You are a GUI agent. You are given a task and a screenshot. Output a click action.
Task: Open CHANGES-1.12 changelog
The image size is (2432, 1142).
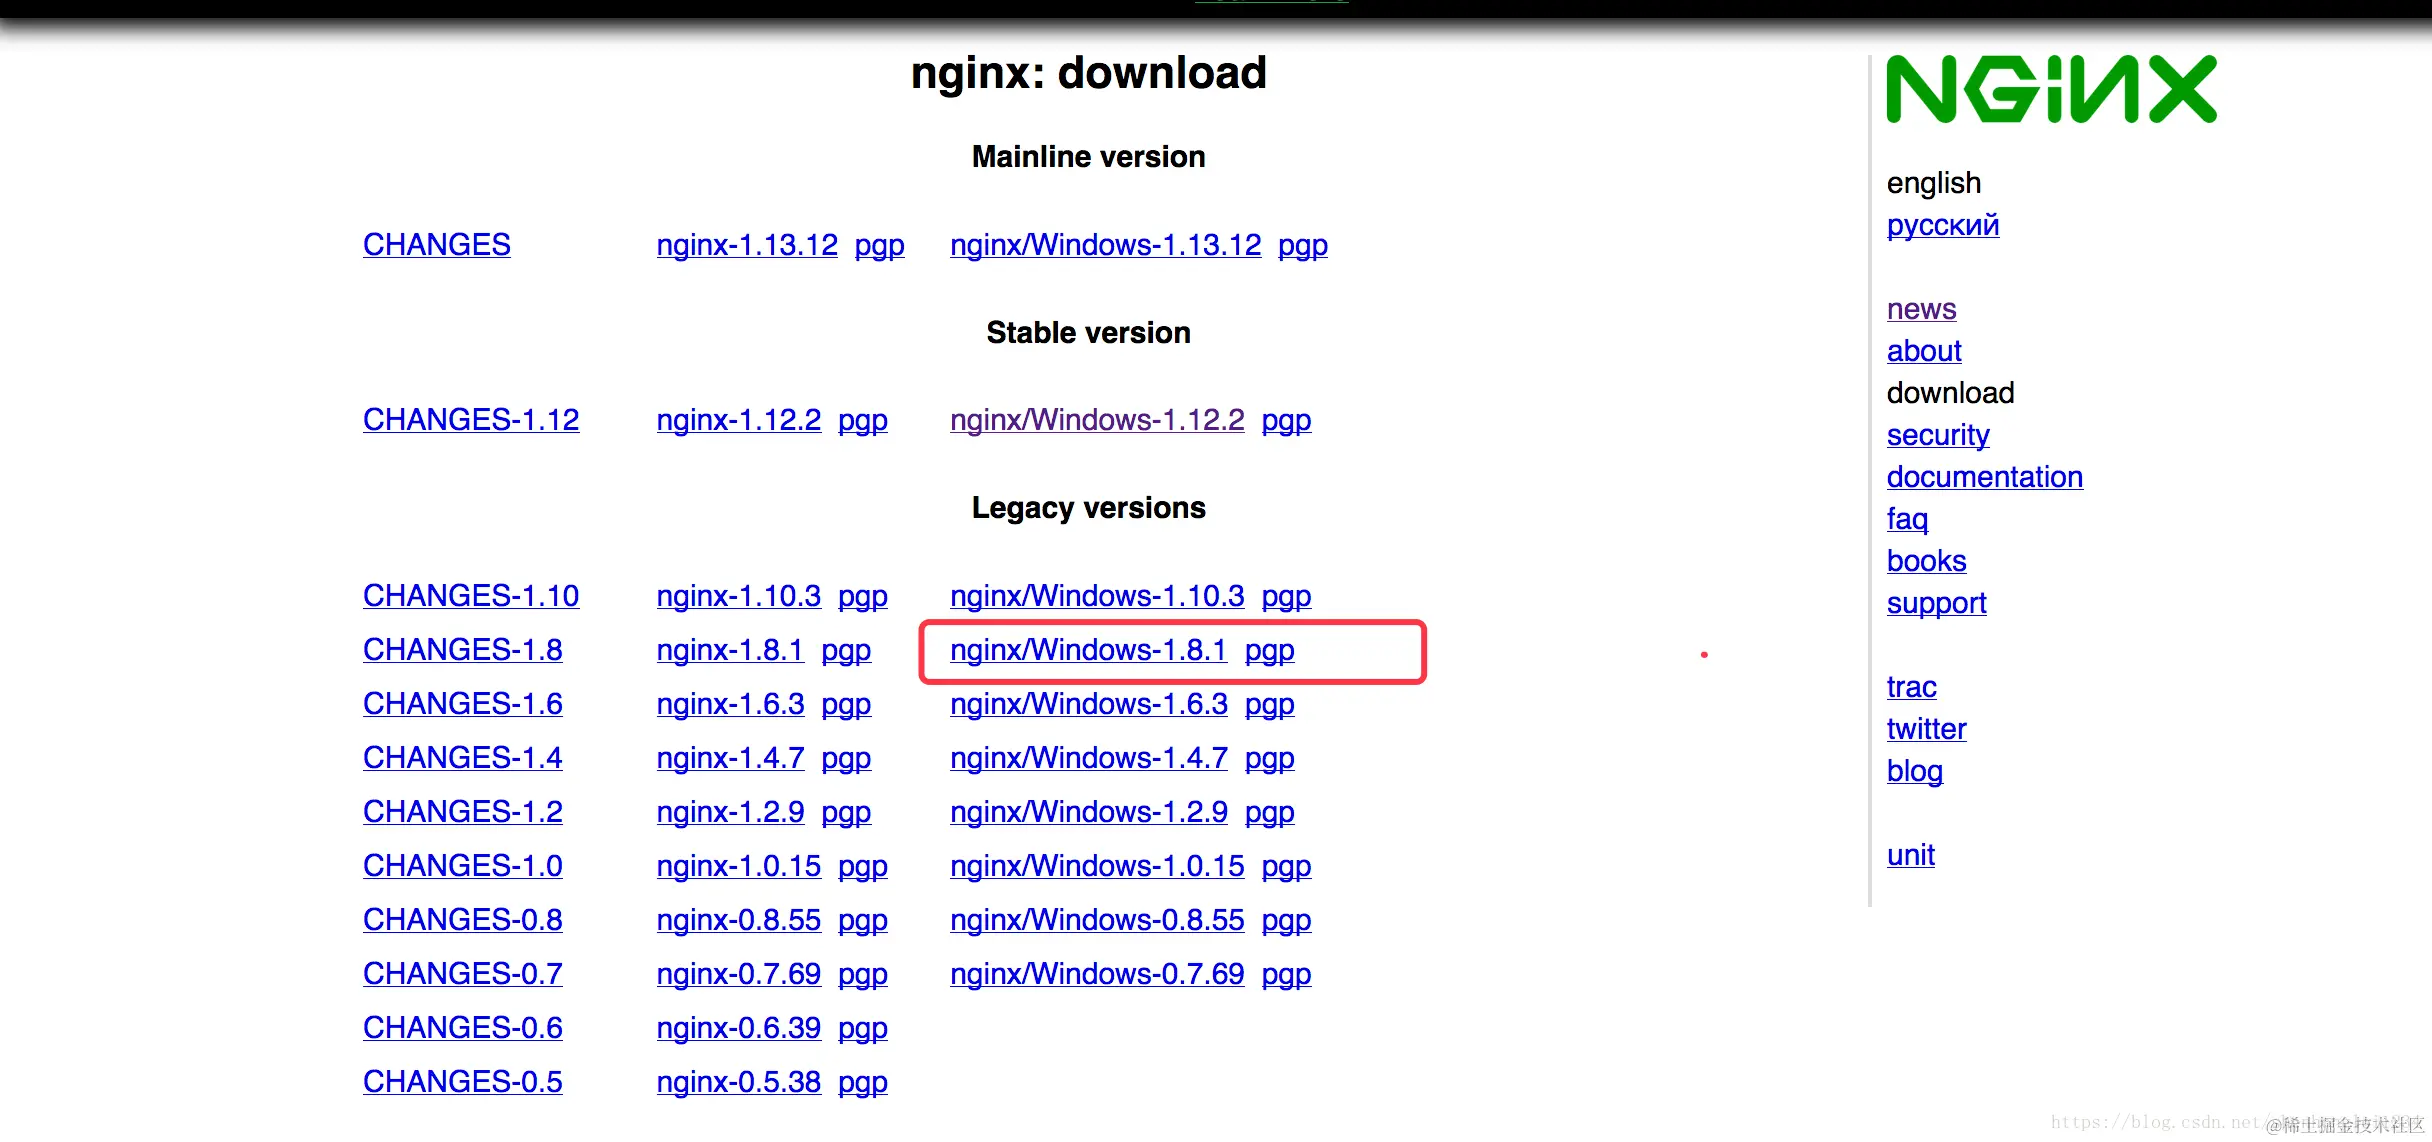click(x=470, y=420)
